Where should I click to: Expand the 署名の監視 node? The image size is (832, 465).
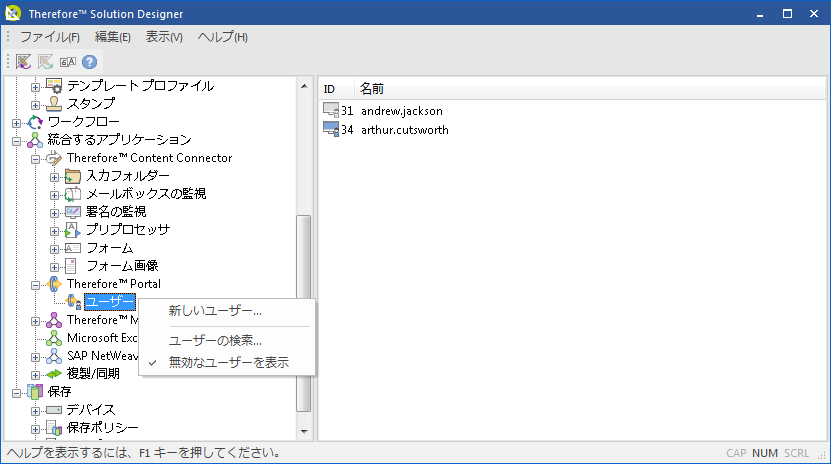point(54,213)
